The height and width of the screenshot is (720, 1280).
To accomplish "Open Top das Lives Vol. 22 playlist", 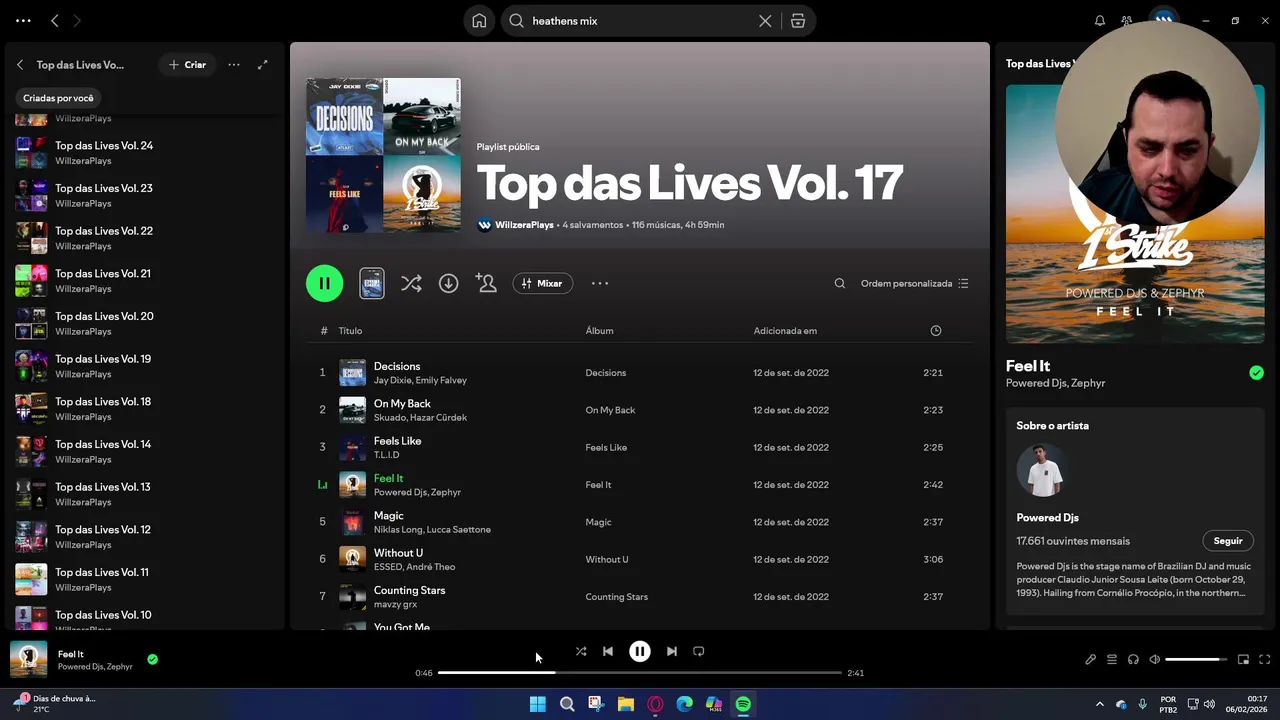I will (145, 238).
